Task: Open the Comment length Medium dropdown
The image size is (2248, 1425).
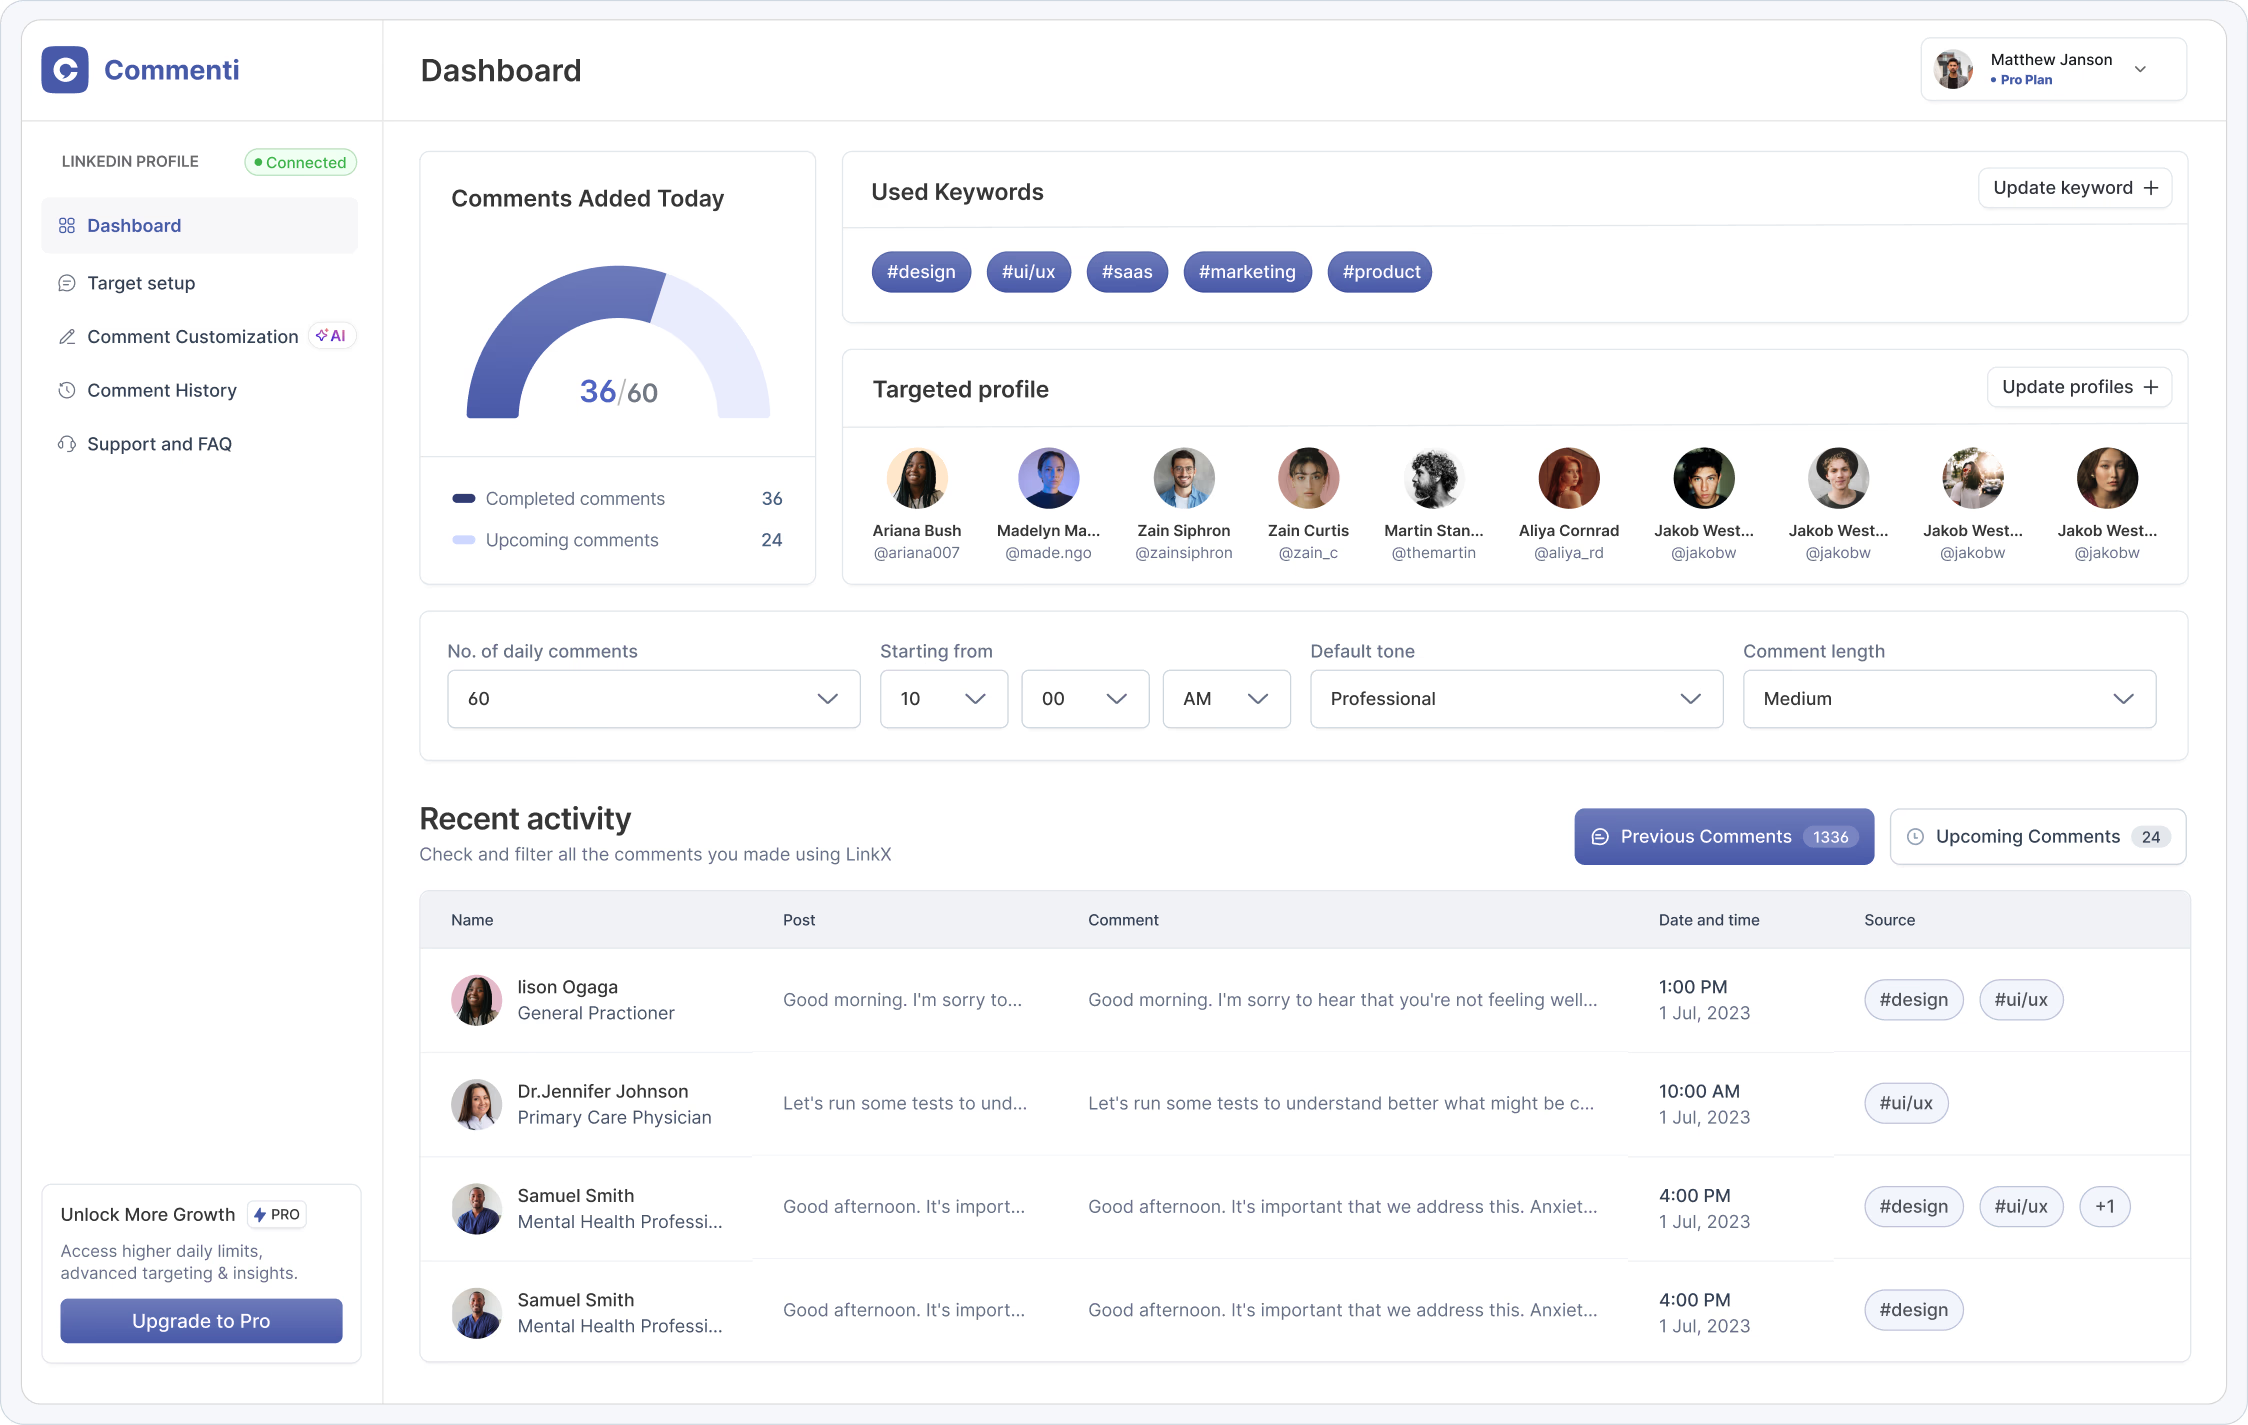Action: [x=1948, y=699]
